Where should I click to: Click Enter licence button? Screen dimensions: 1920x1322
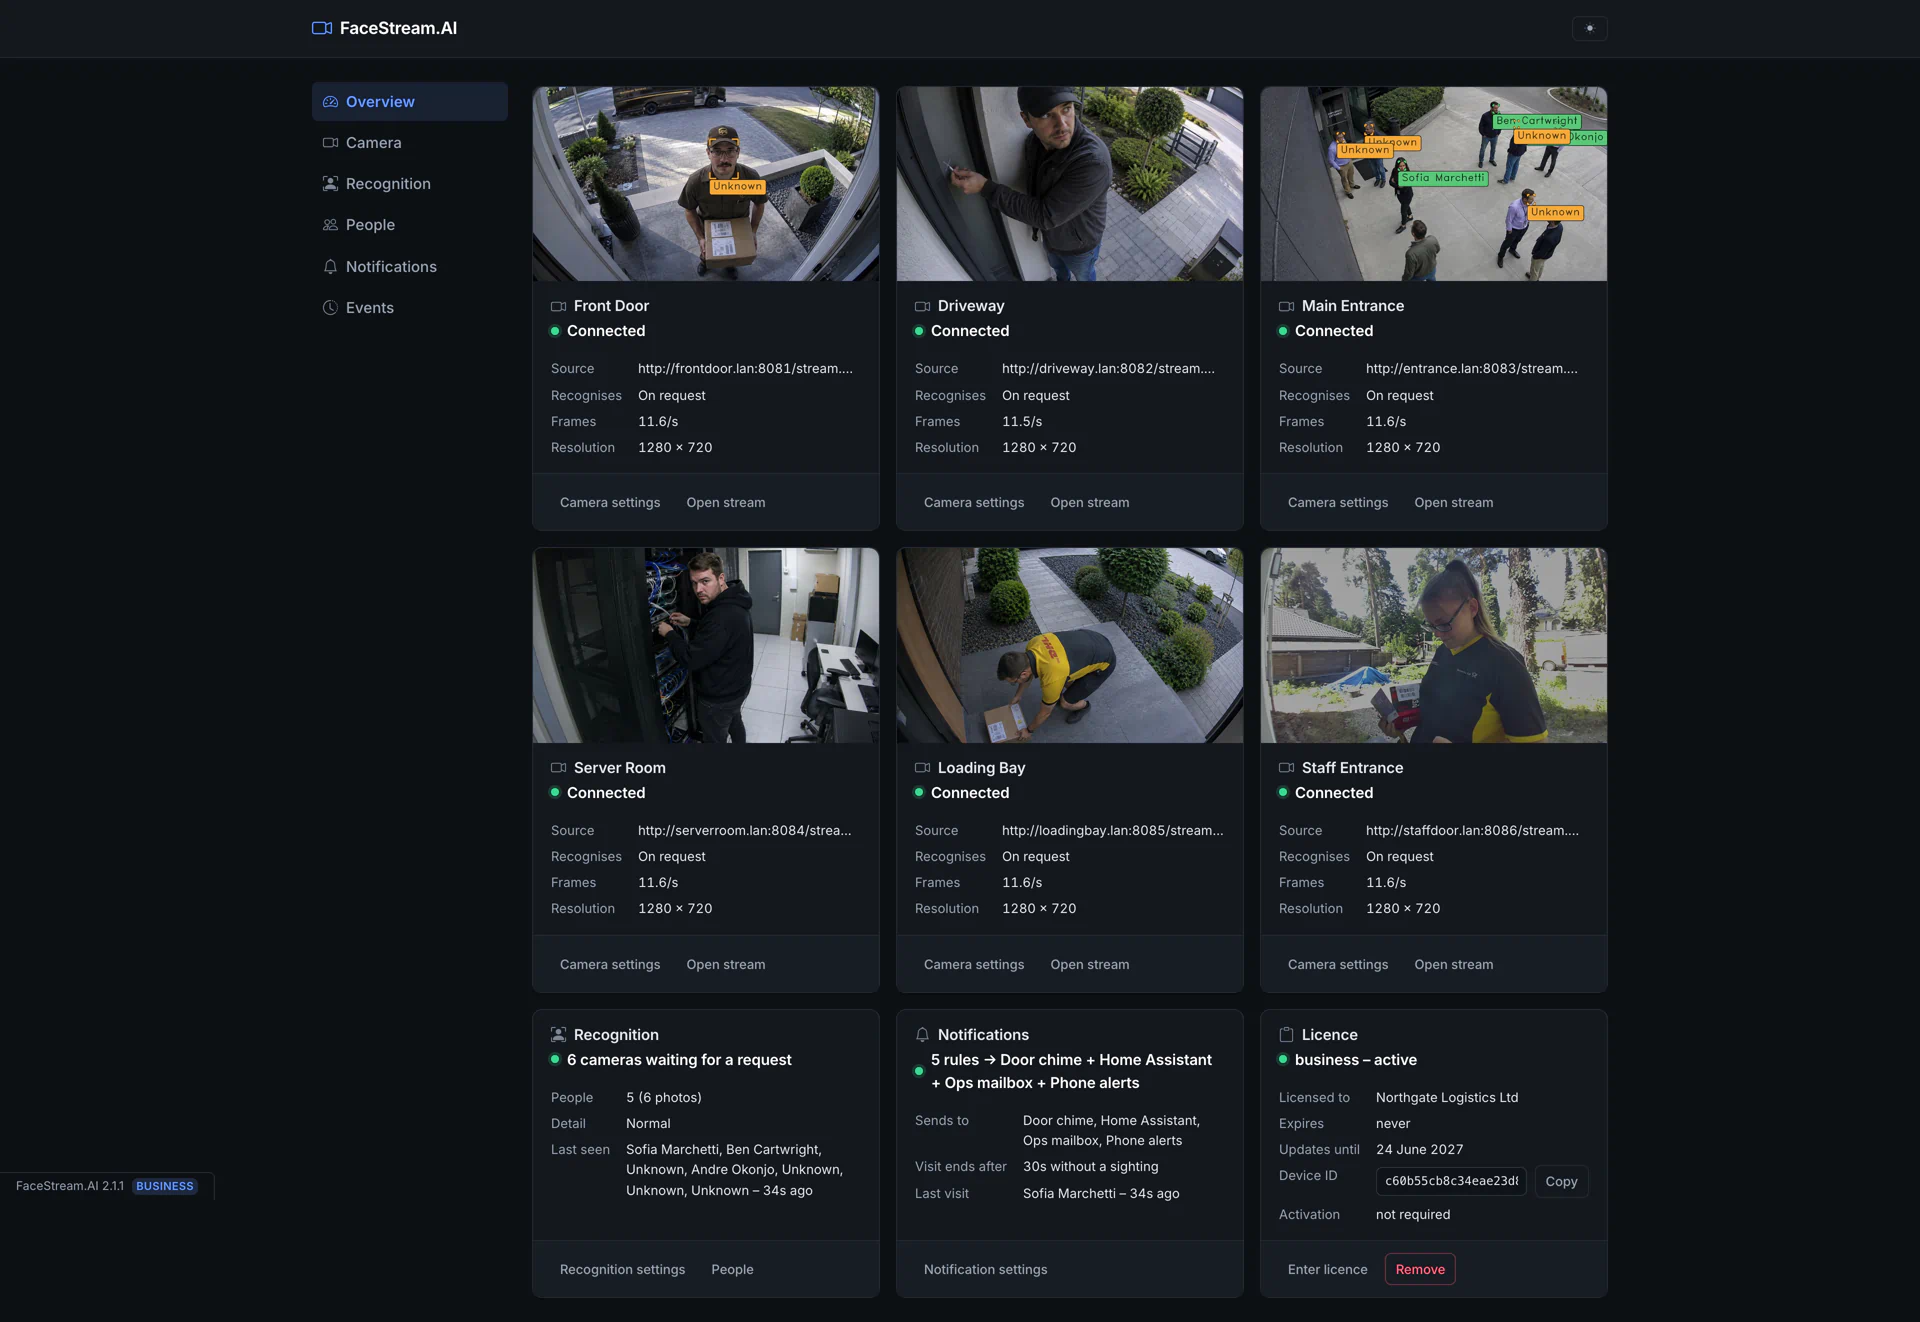pyautogui.click(x=1328, y=1270)
